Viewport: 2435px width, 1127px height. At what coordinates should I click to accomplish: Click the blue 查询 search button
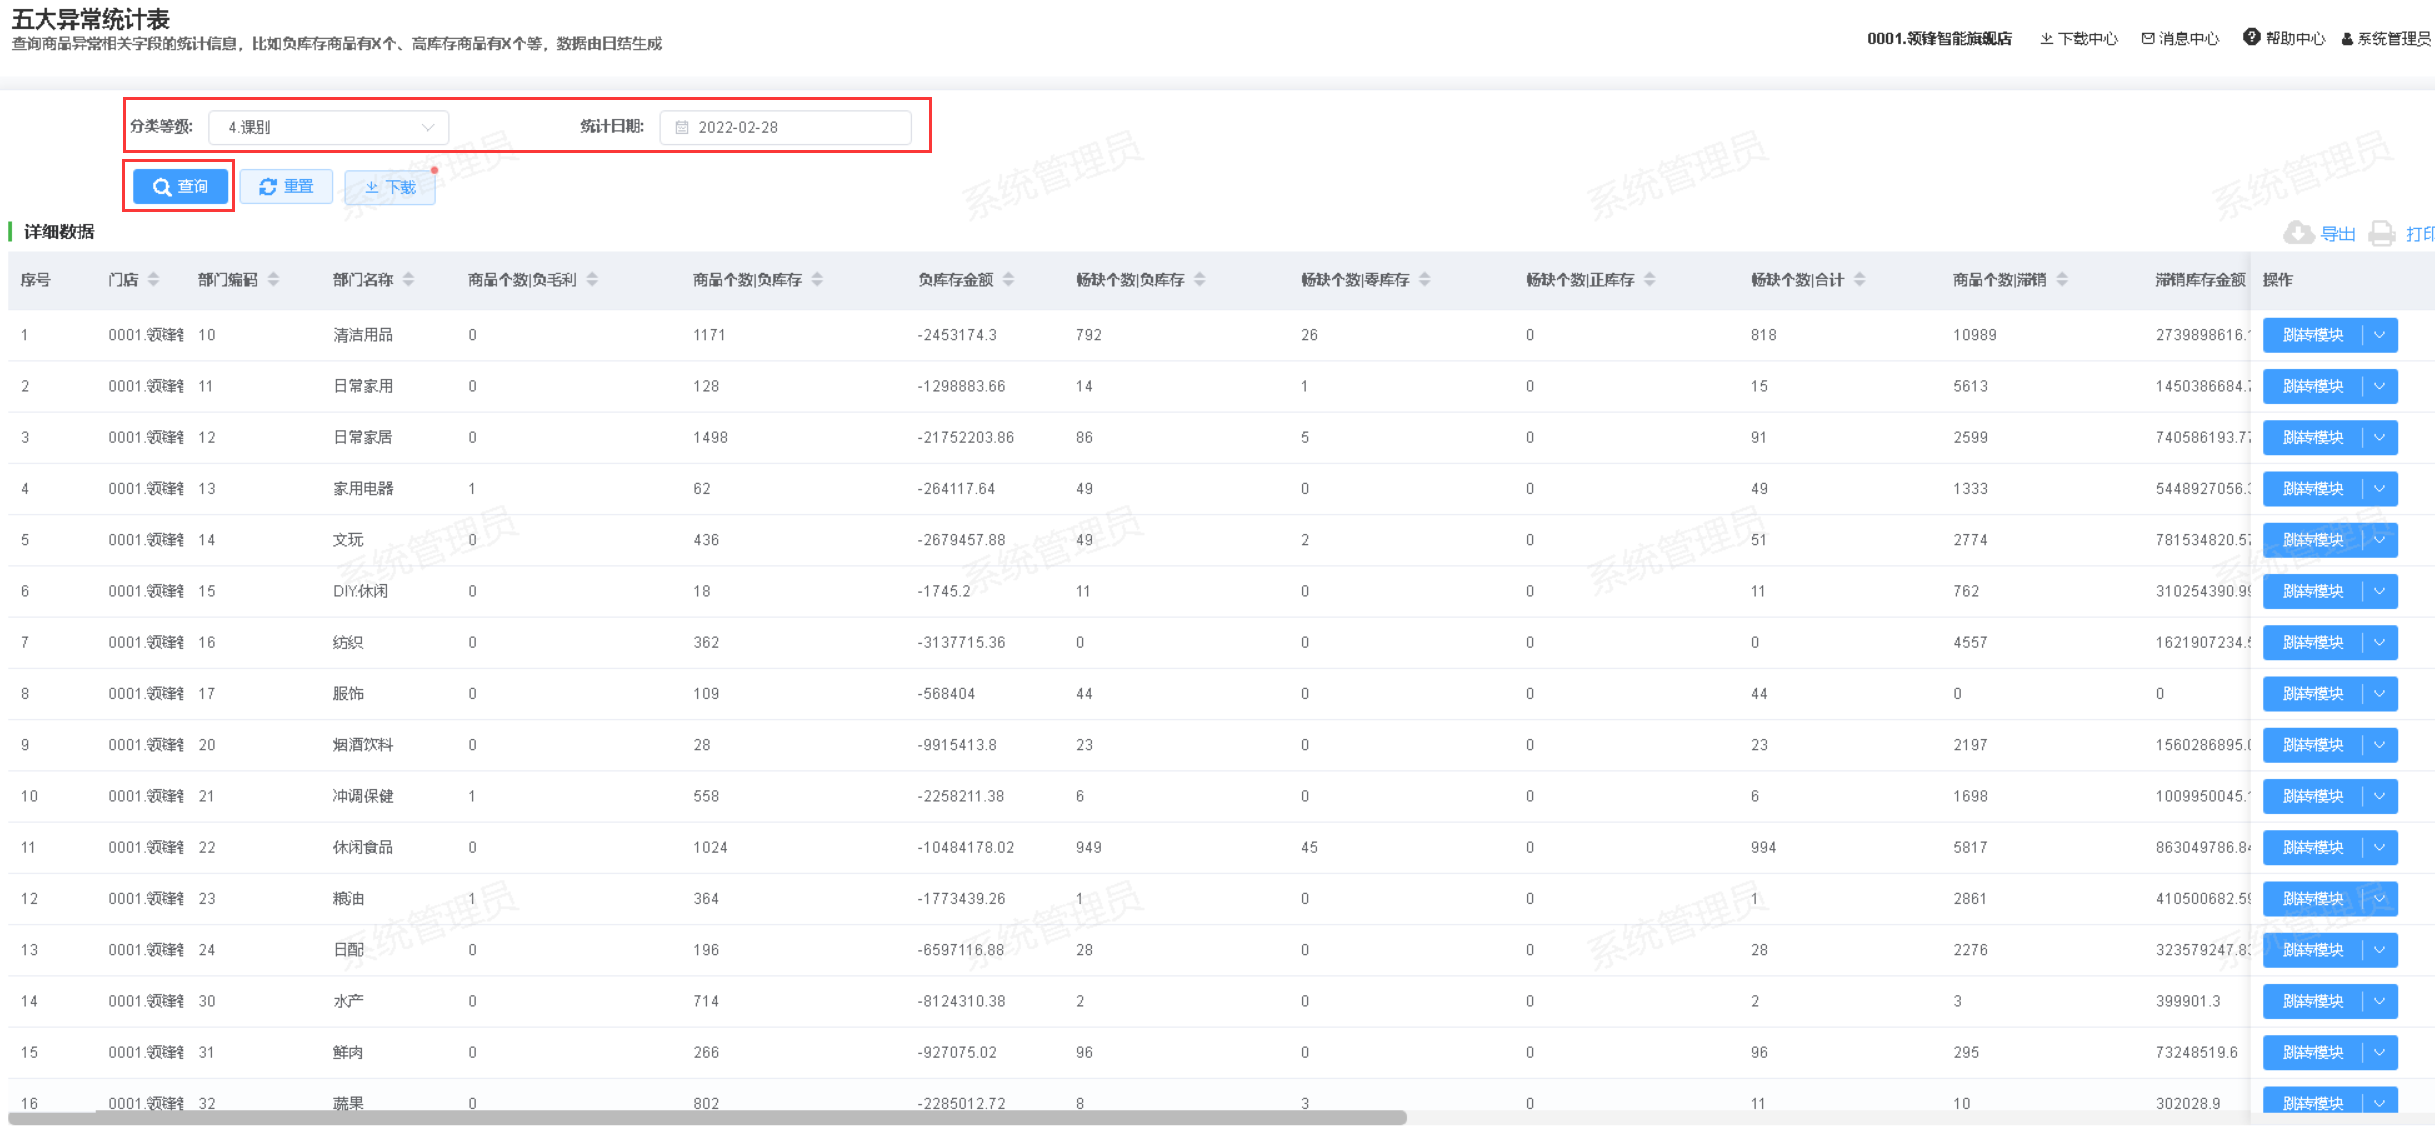(180, 187)
